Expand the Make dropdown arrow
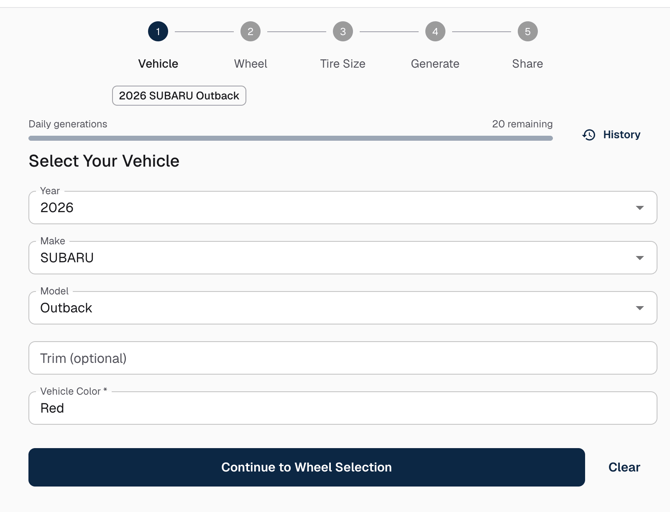 coord(640,258)
